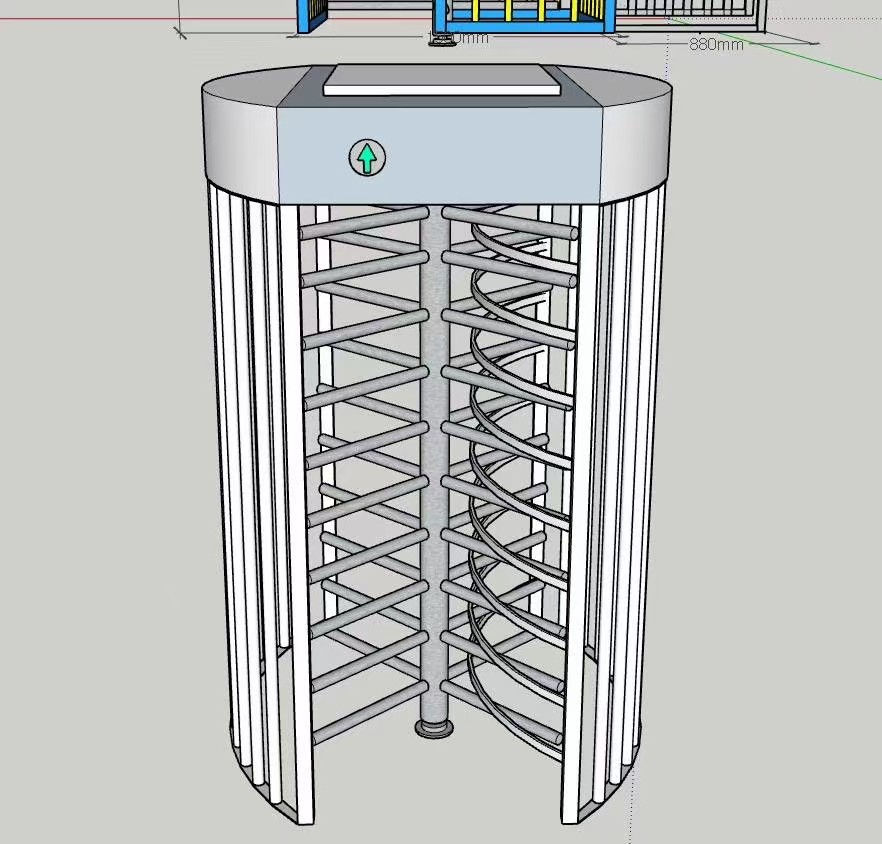Click the green arrow indicator on the turnstile
Viewport: 882px width, 844px height.
point(367,157)
